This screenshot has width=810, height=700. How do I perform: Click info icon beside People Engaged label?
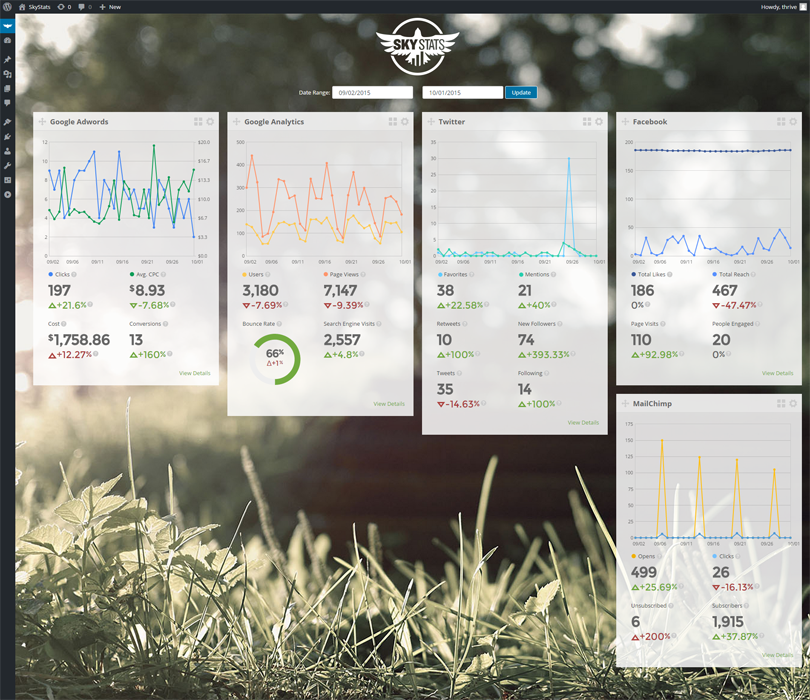tap(758, 324)
